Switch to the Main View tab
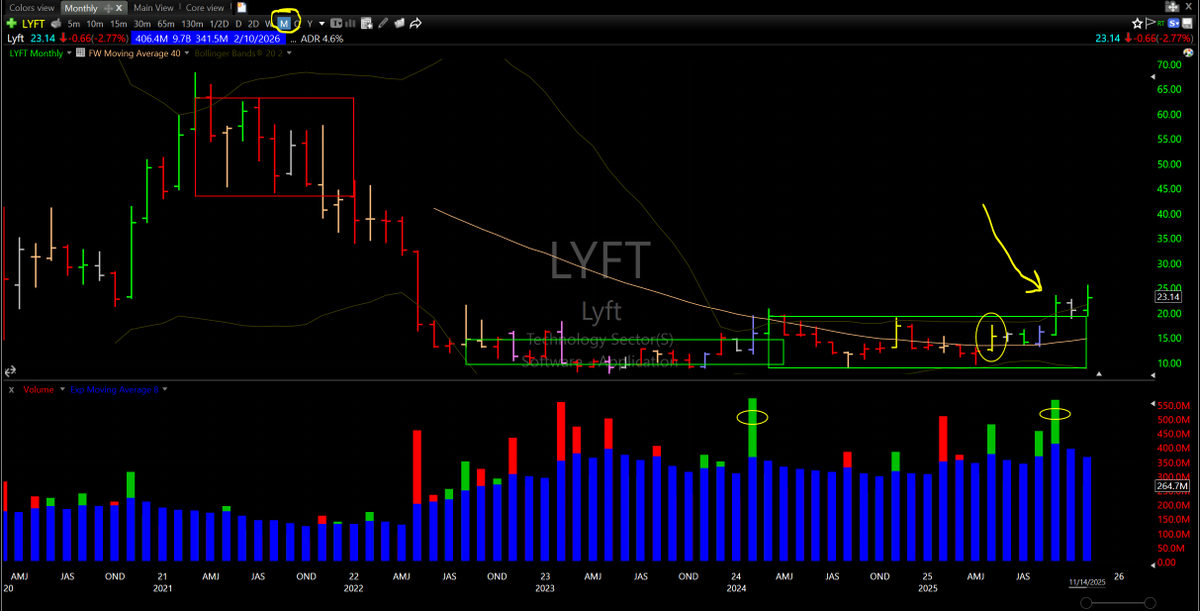 (153, 8)
